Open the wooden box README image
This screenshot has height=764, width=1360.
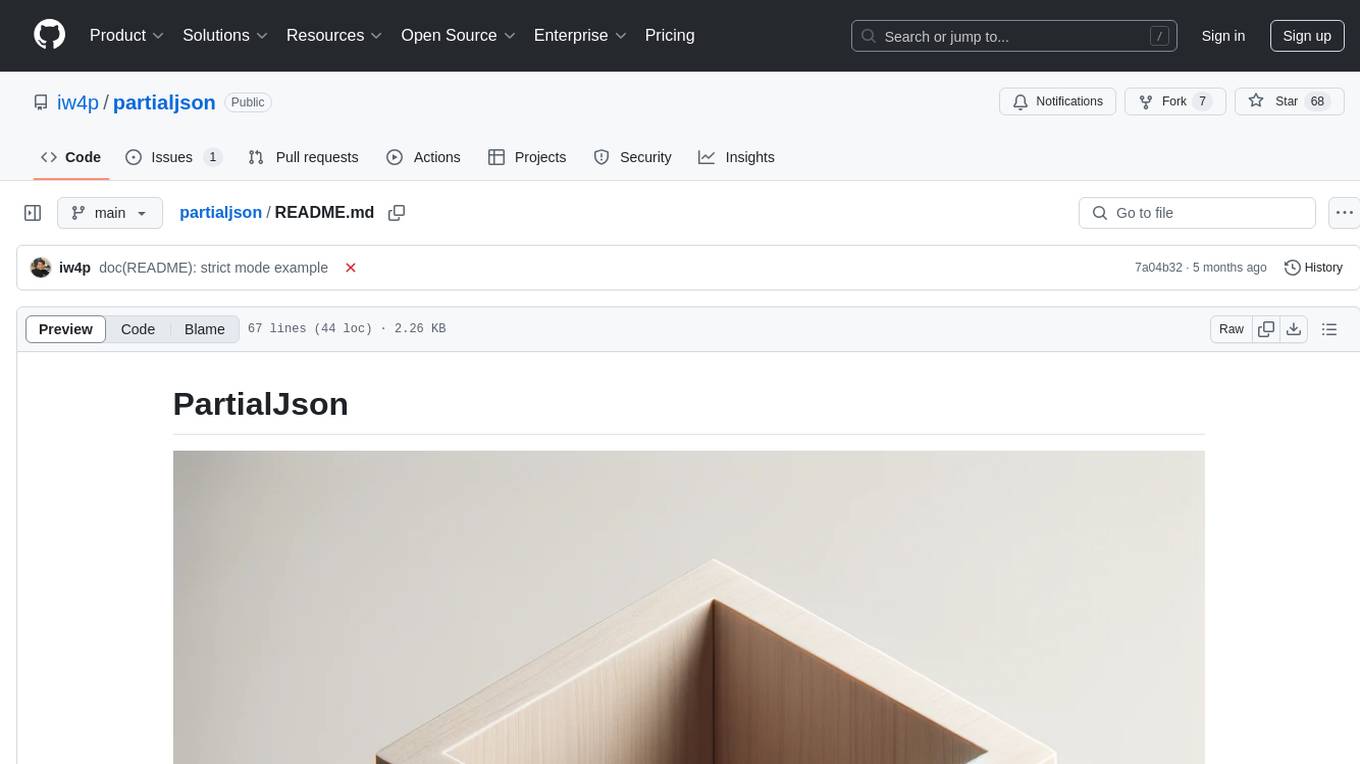[689, 607]
